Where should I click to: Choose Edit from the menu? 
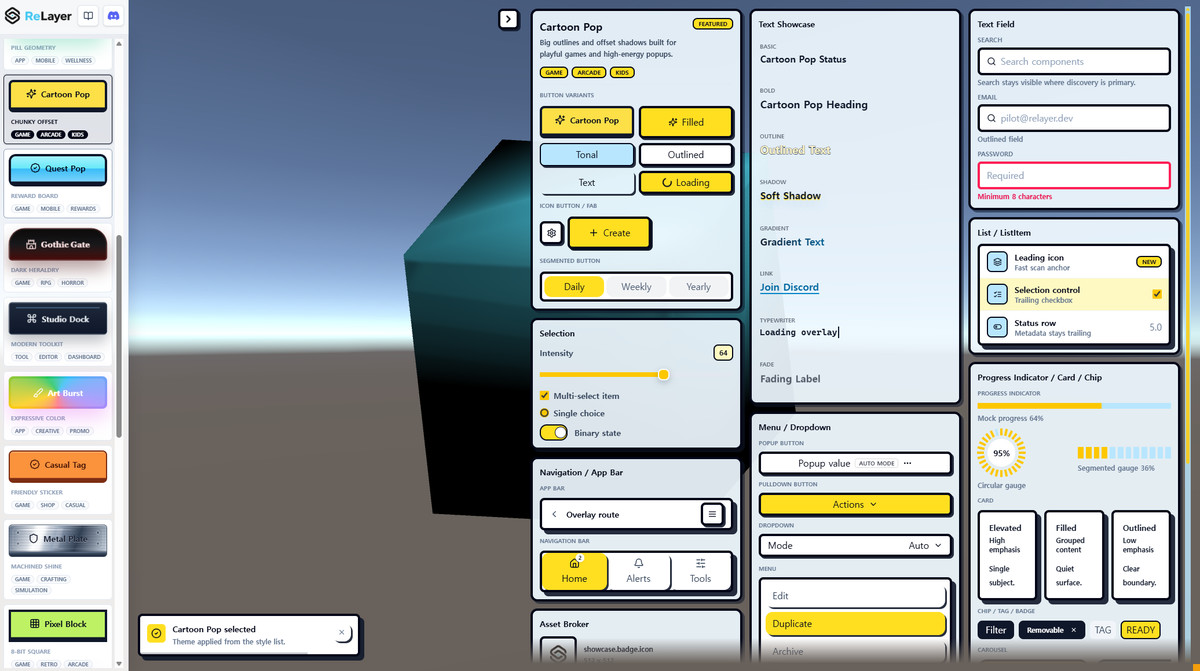(855, 595)
